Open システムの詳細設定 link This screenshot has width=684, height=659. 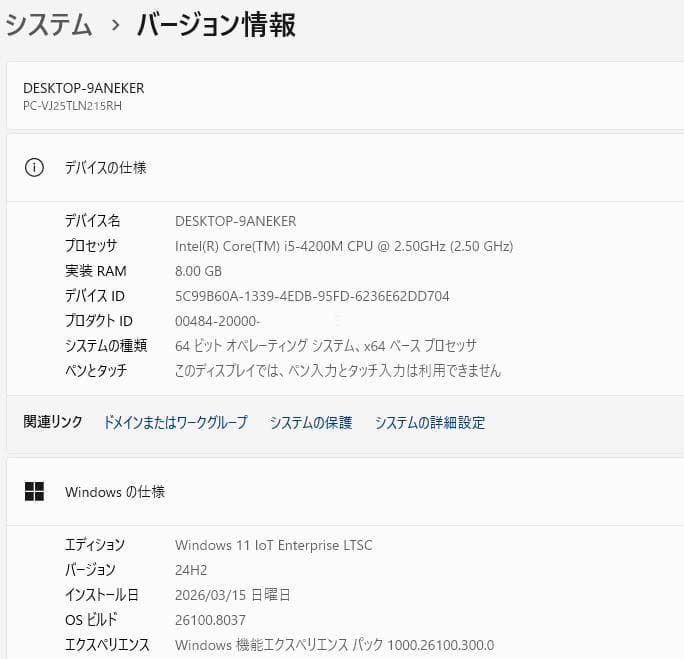[430, 423]
